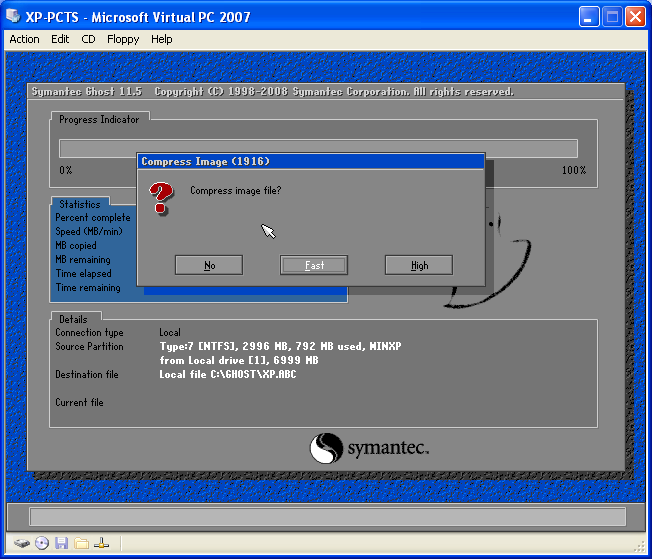This screenshot has height=559, width=652.
Task: Click the 'from Local drive [1], 6999 MB' text
Action: coord(239,360)
